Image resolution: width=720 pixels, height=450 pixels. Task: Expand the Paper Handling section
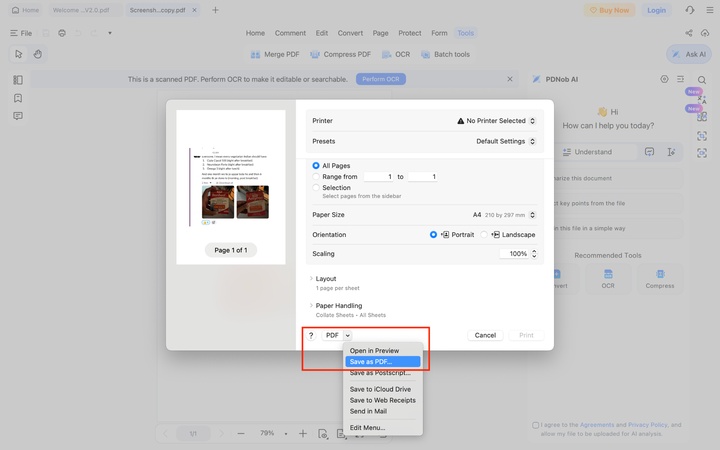tap(311, 305)
